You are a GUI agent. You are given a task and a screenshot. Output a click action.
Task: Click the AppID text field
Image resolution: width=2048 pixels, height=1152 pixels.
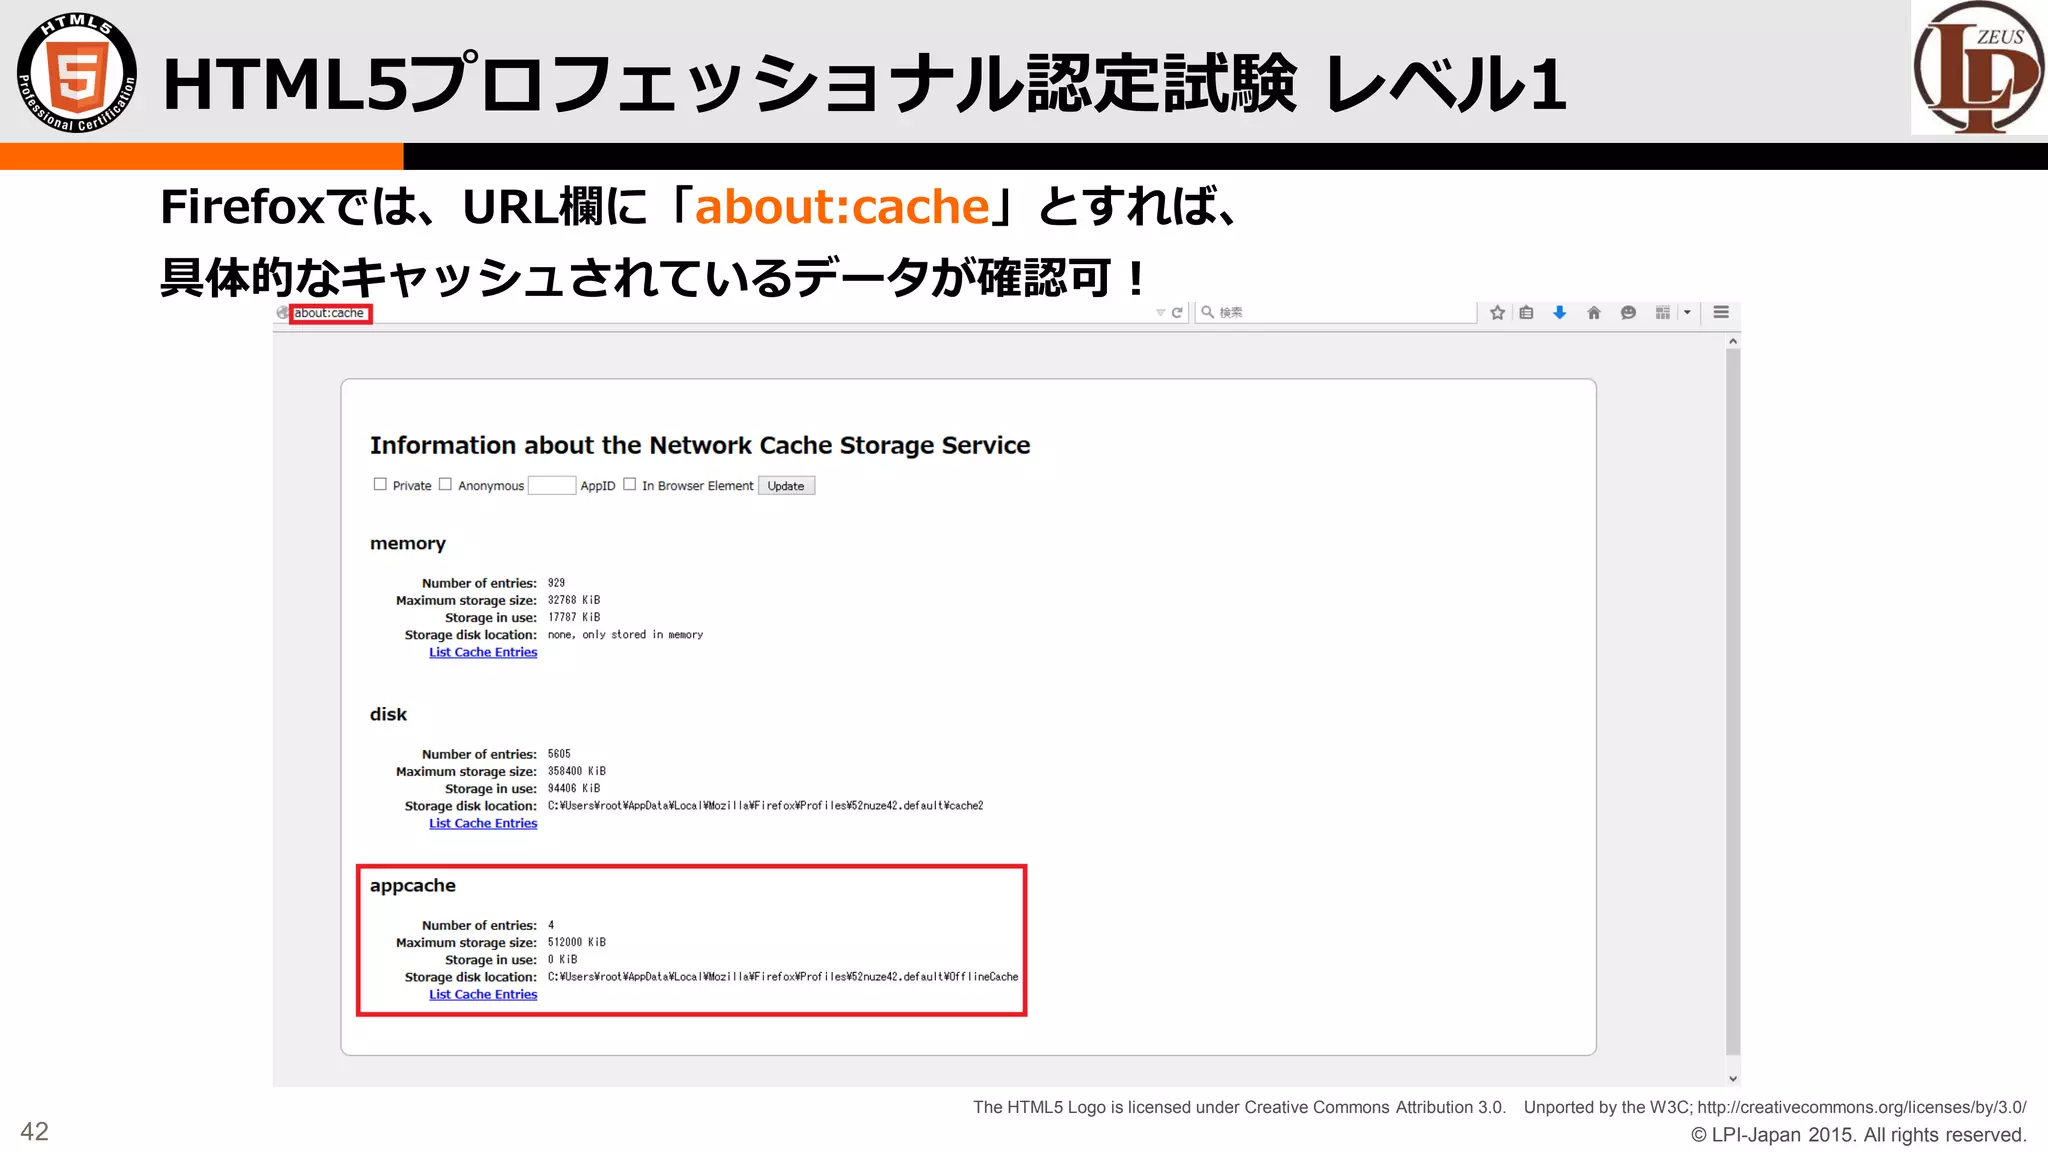click(x=552, y=485)
